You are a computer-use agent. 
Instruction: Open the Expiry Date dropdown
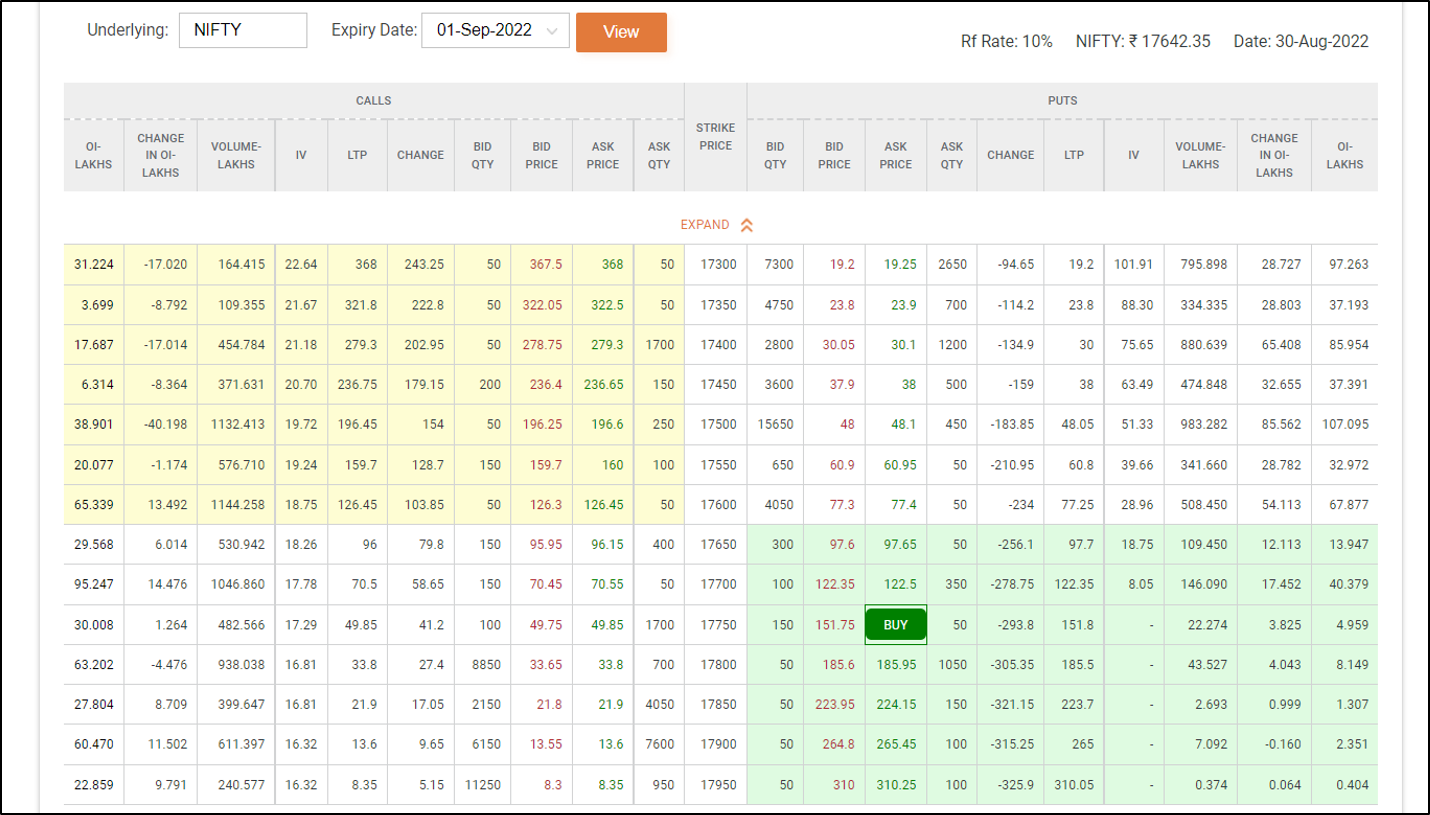(x=496, y=31)
